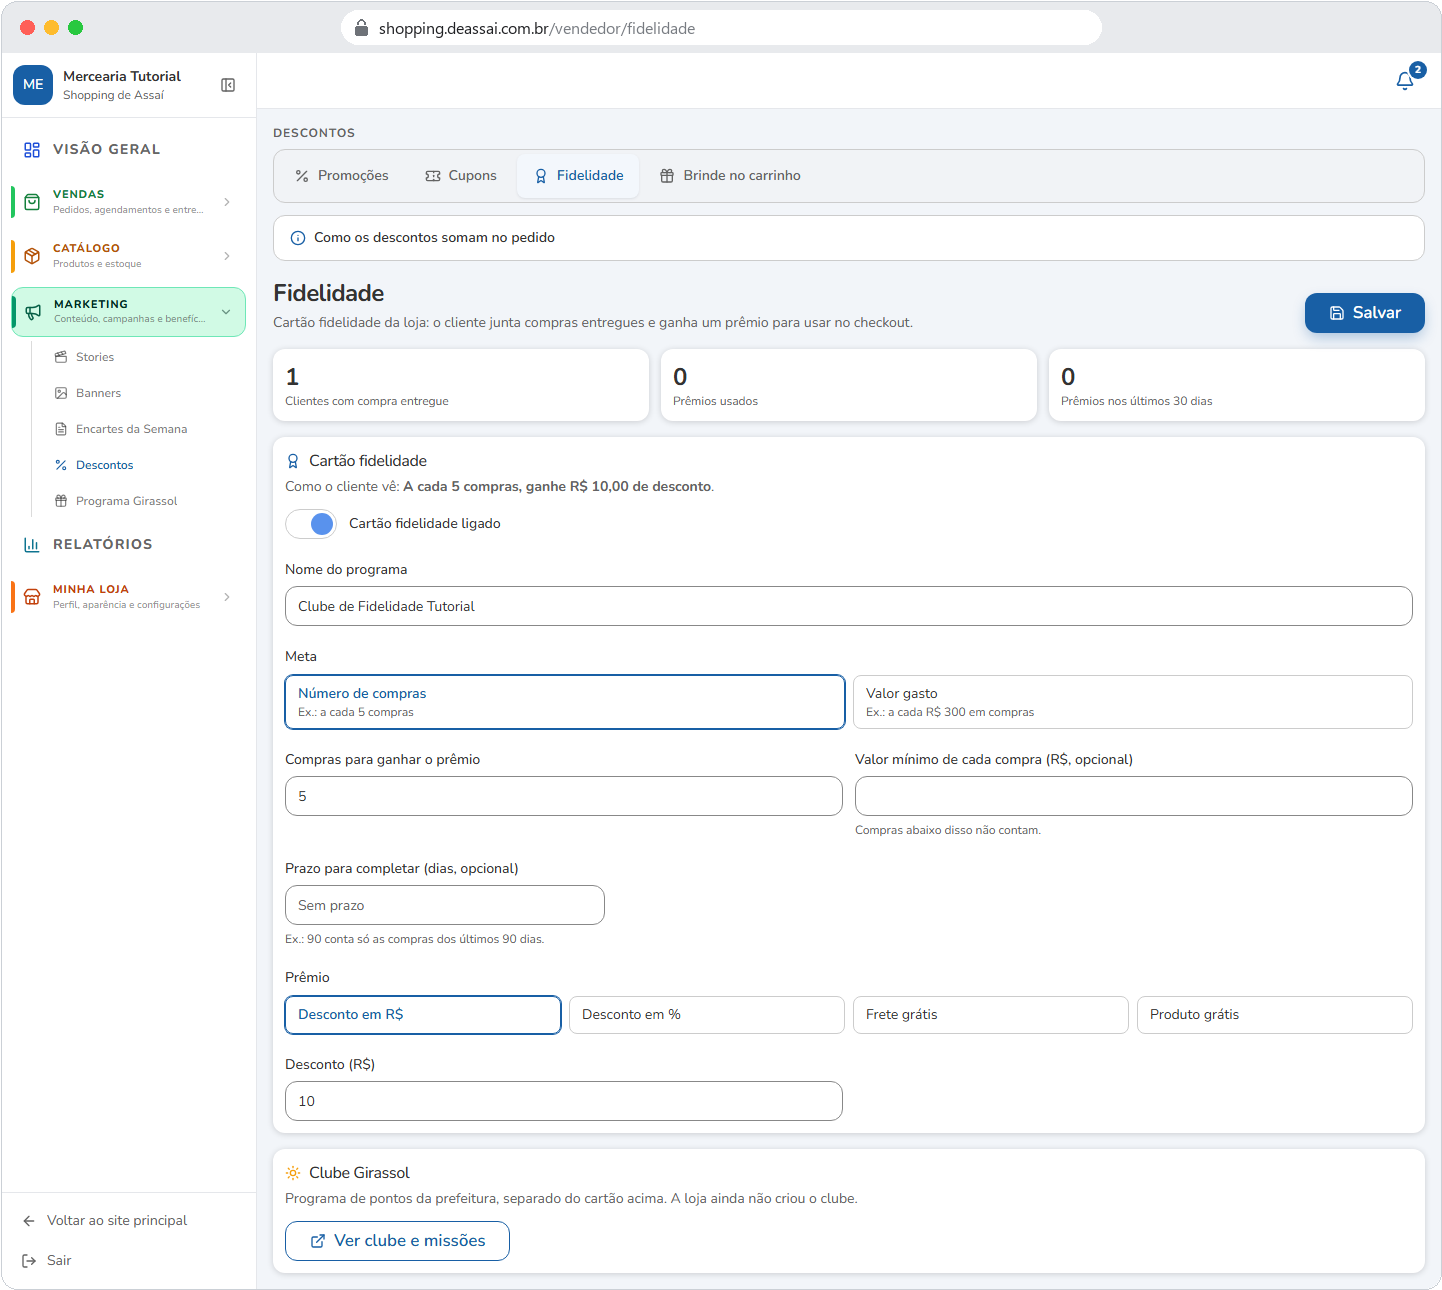Expand the Catálogo section chevron
Viewport: 1442px width, 1290px height.
tap(227, 256)
